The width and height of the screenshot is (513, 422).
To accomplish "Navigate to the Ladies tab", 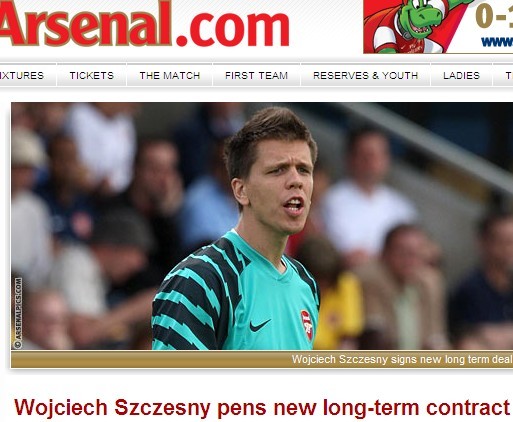I will (x=462, y=76).
